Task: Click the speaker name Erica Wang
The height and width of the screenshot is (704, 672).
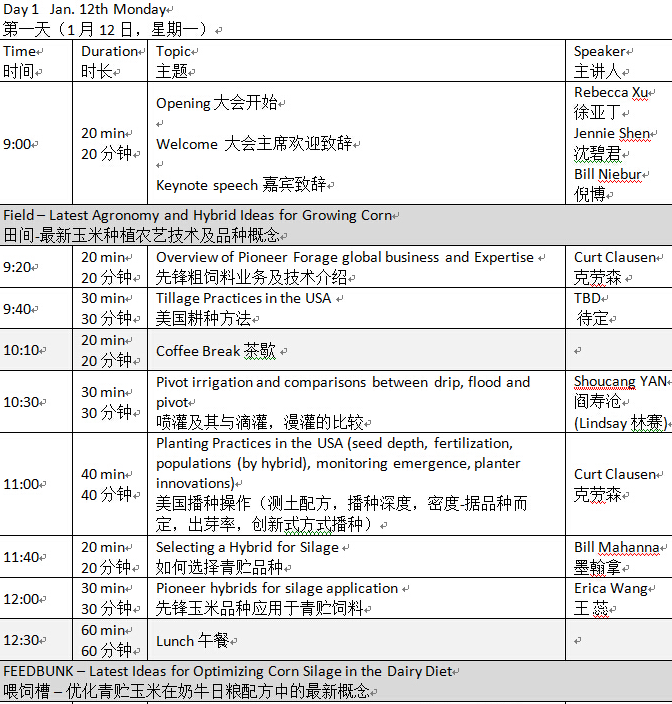Action: coord(610,588)
